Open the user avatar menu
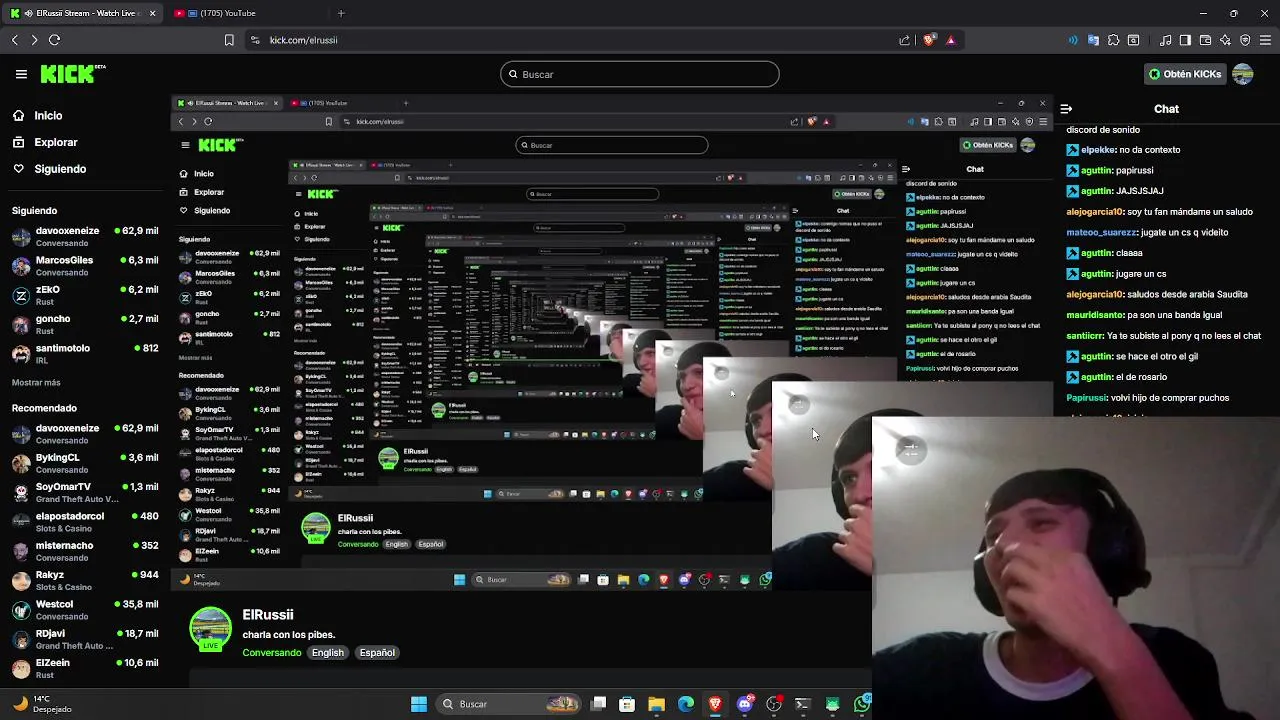The height and width of the screenshot is (720, 1280). tap(1243, 74)
